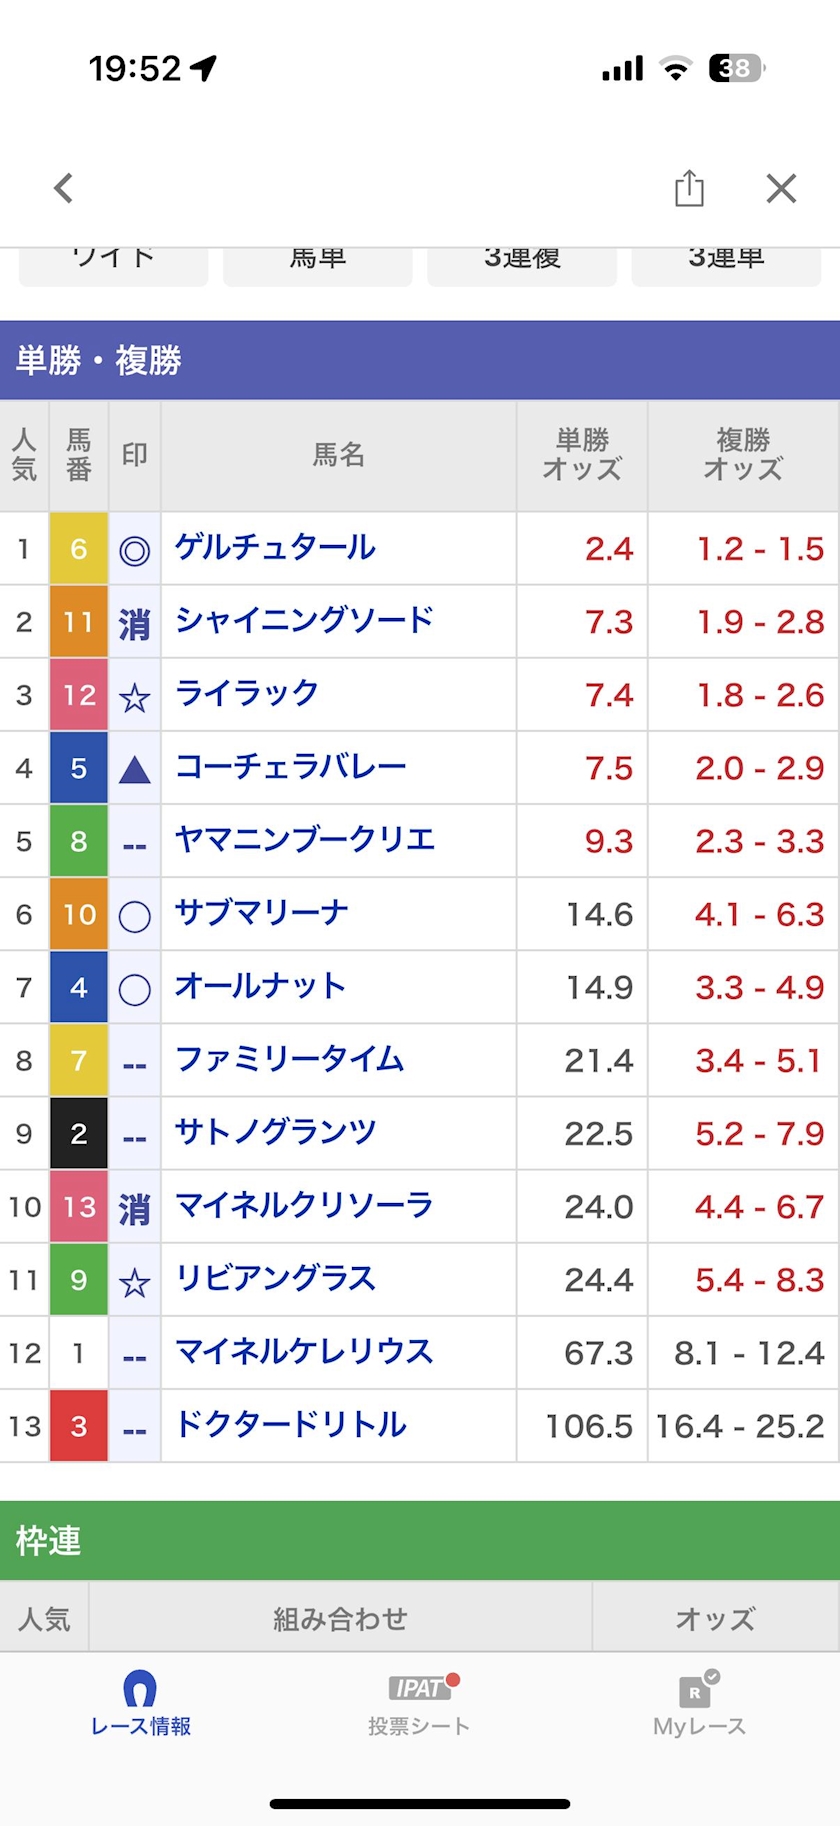Open the Myレース tab
Viewport: 840px width, 1826px height.
699,1704
